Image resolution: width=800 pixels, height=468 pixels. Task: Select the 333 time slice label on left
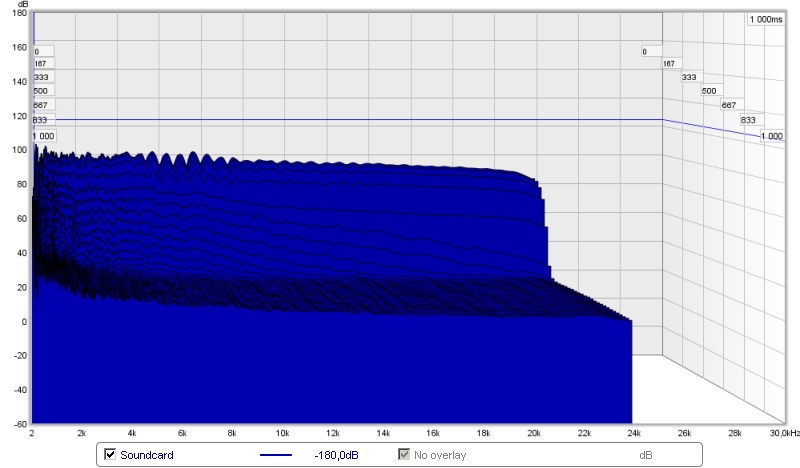pos(41,77)
